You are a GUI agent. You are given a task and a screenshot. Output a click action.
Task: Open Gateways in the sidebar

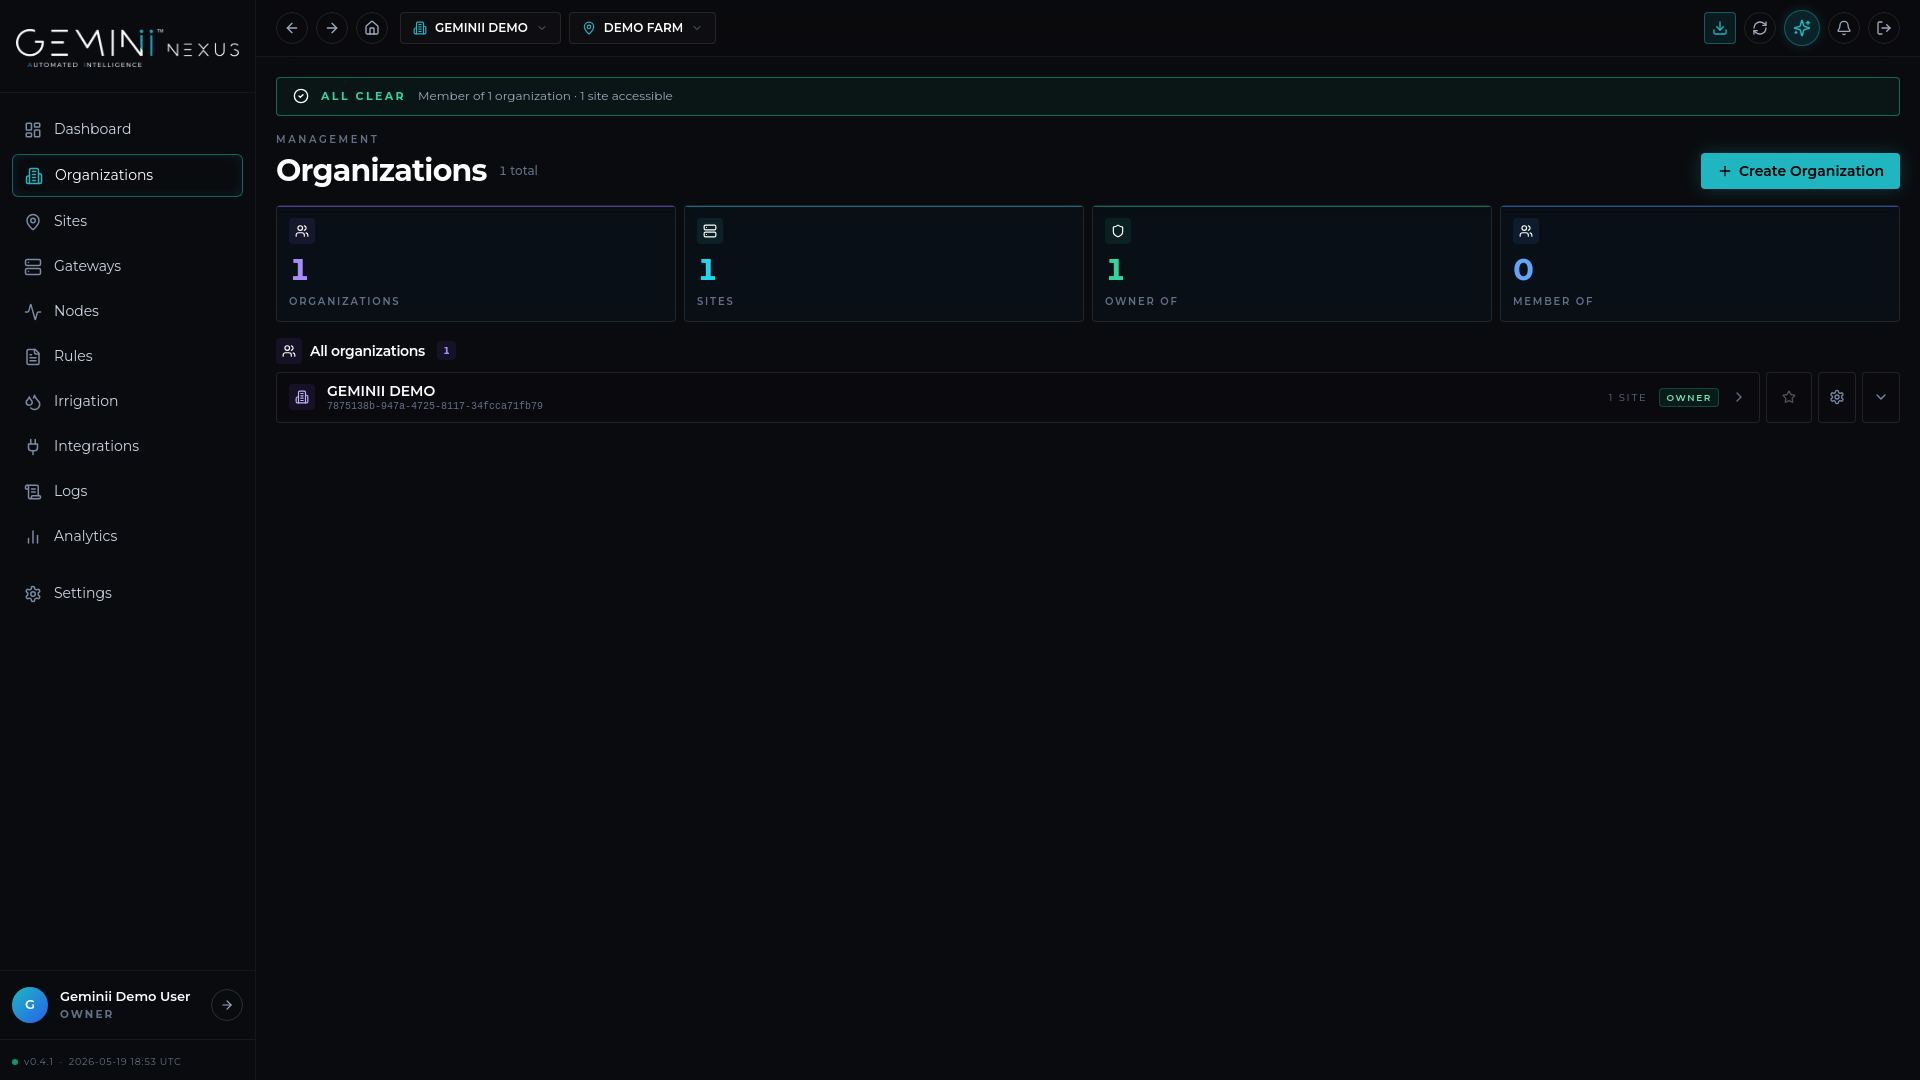127,266
